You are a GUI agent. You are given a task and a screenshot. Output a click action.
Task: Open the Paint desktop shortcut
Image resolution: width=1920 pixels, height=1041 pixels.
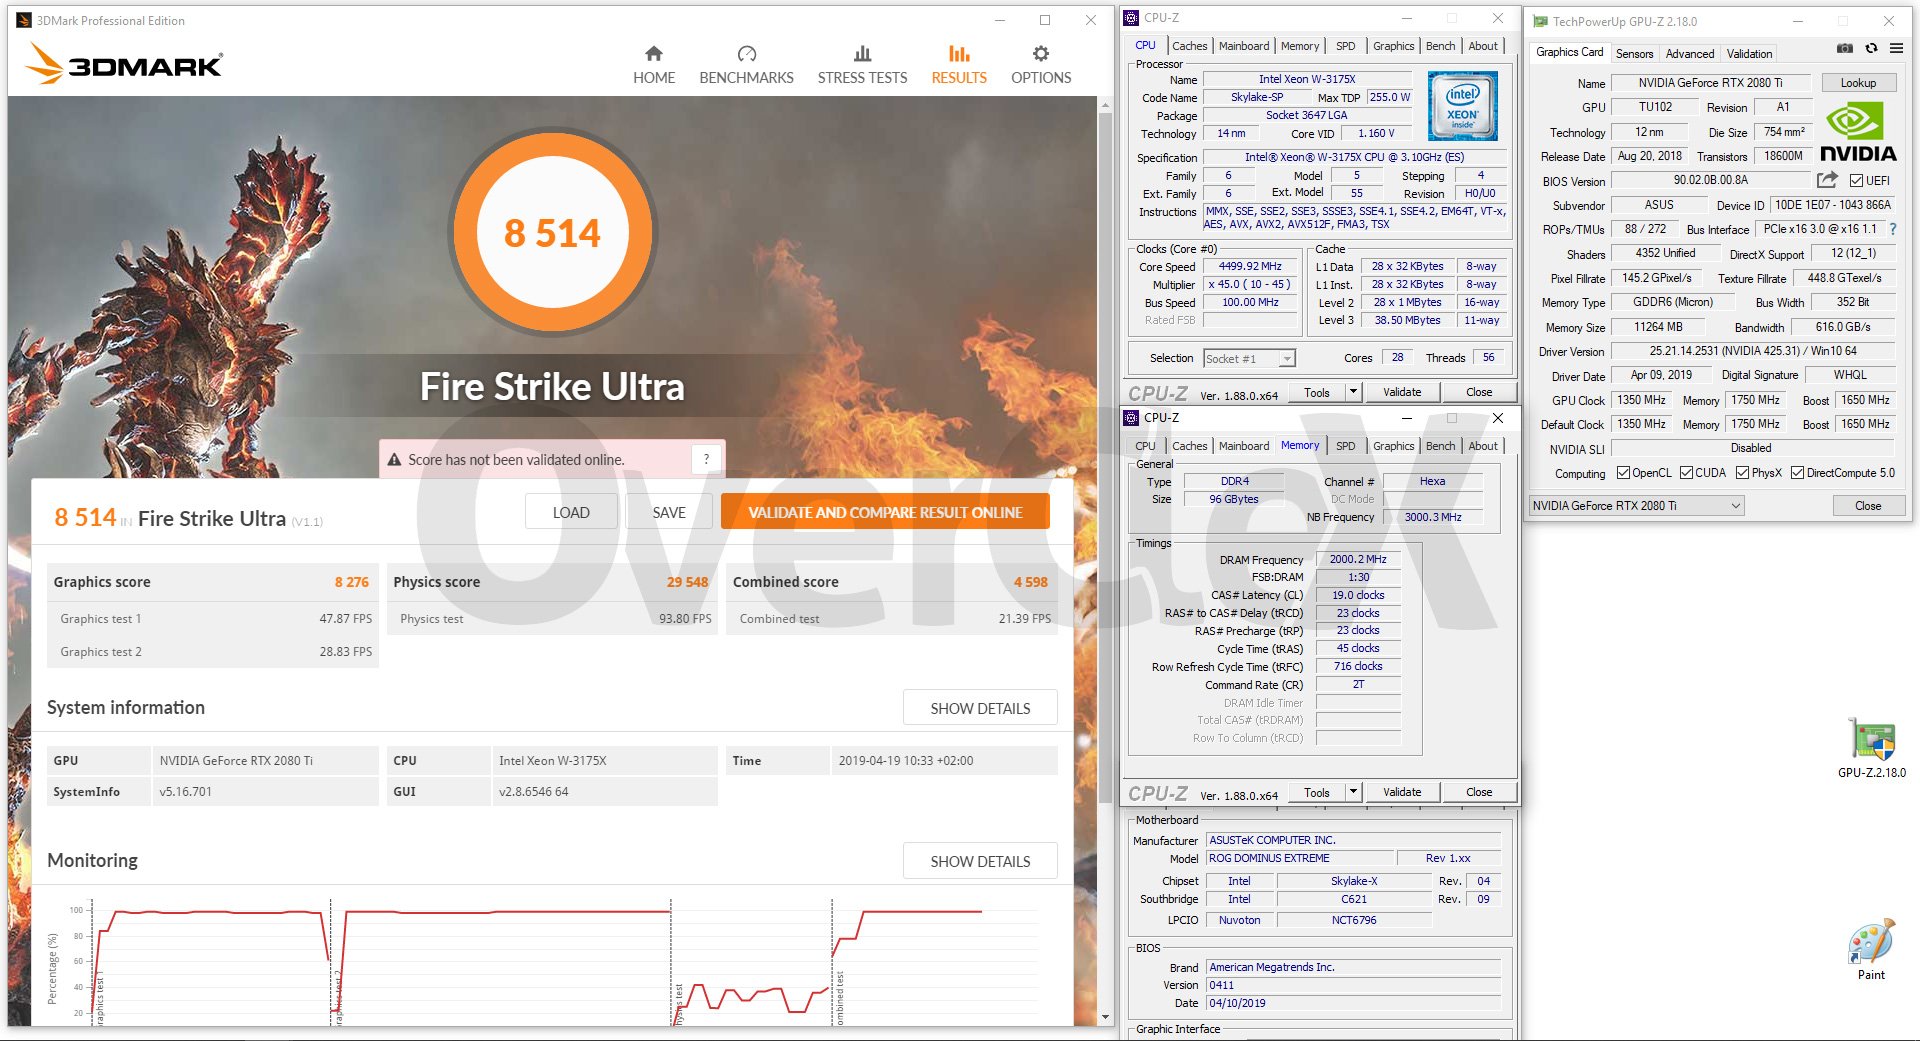pyautogui.click(x=1871, y=949)
